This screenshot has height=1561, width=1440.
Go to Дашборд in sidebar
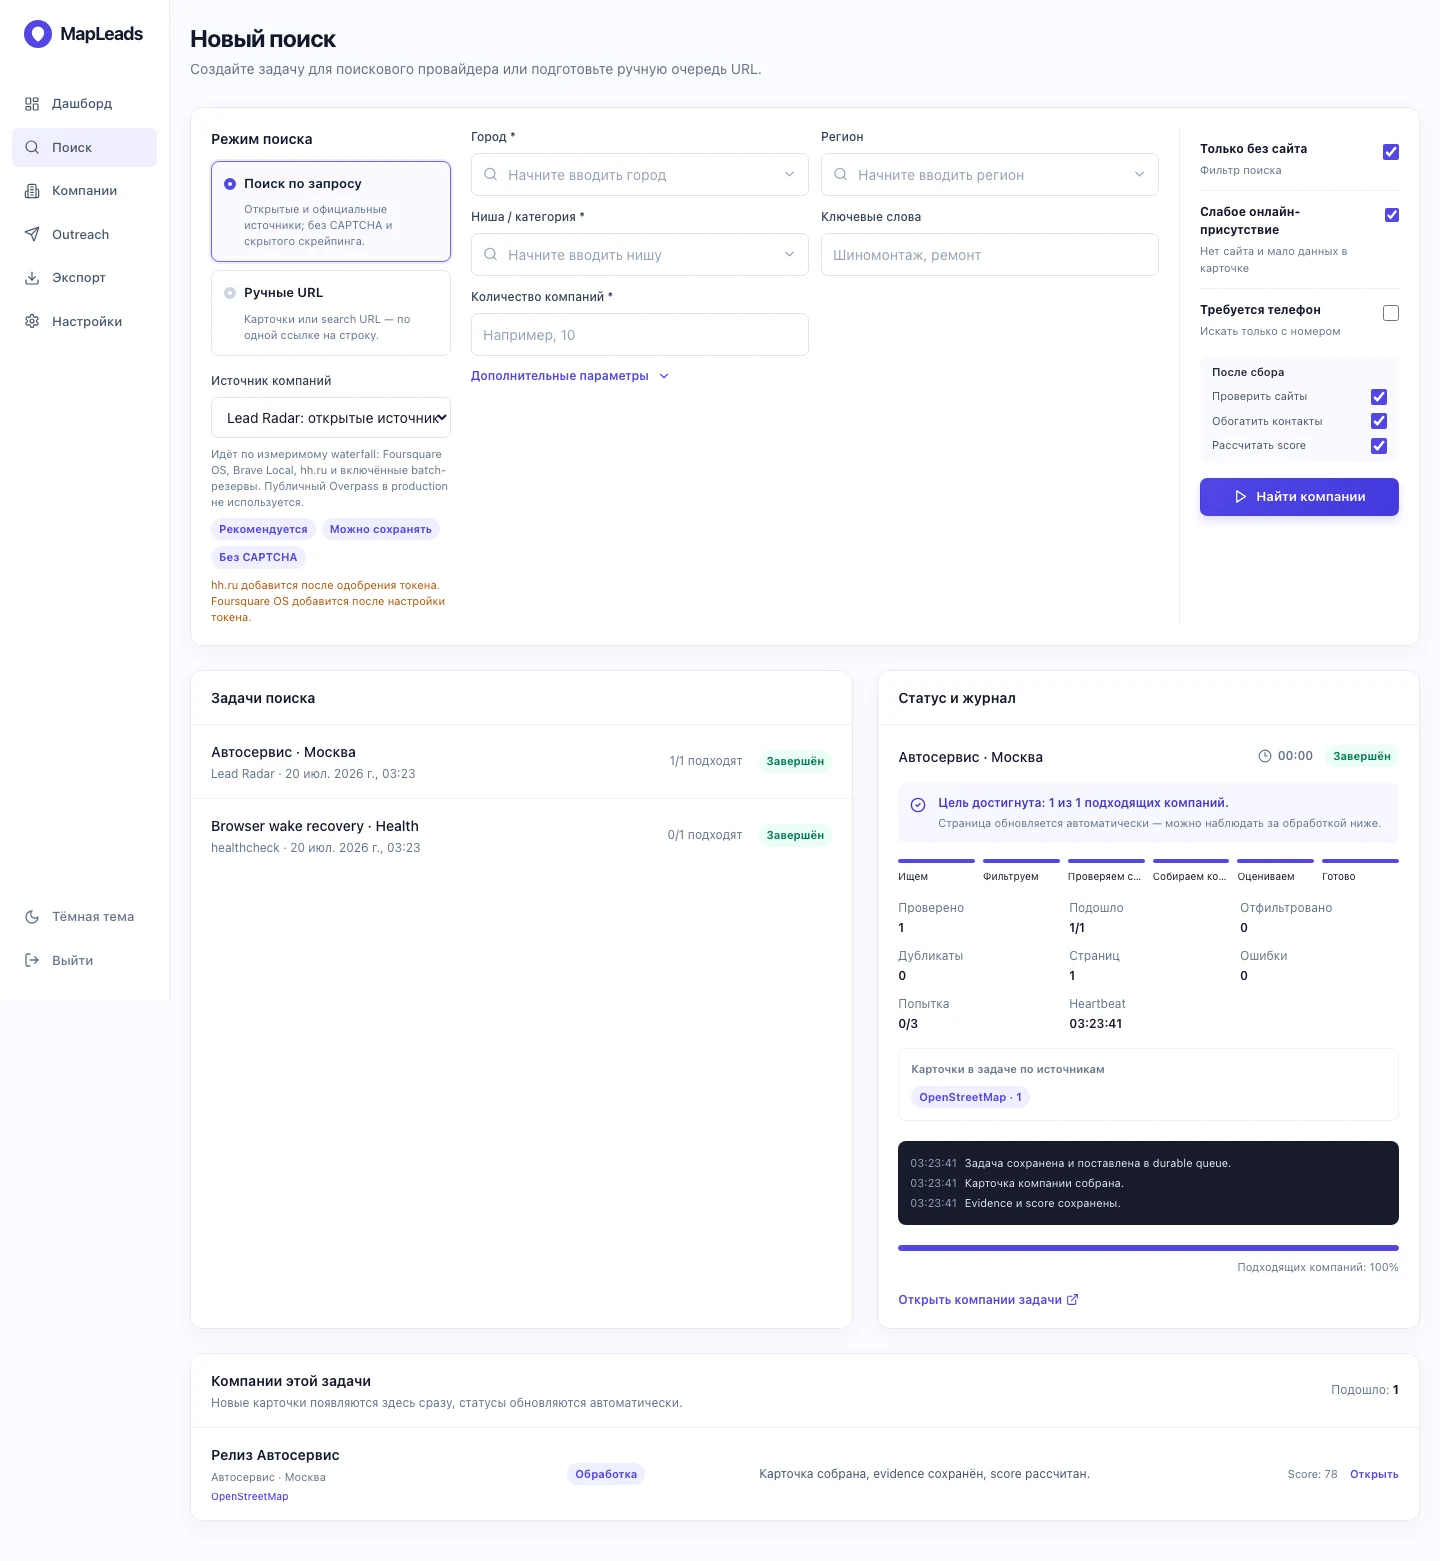84,104
